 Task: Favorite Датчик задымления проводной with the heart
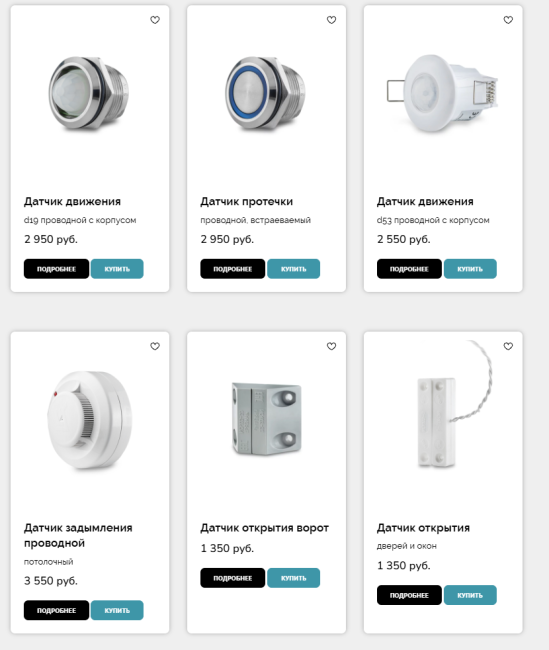[155, 346]
